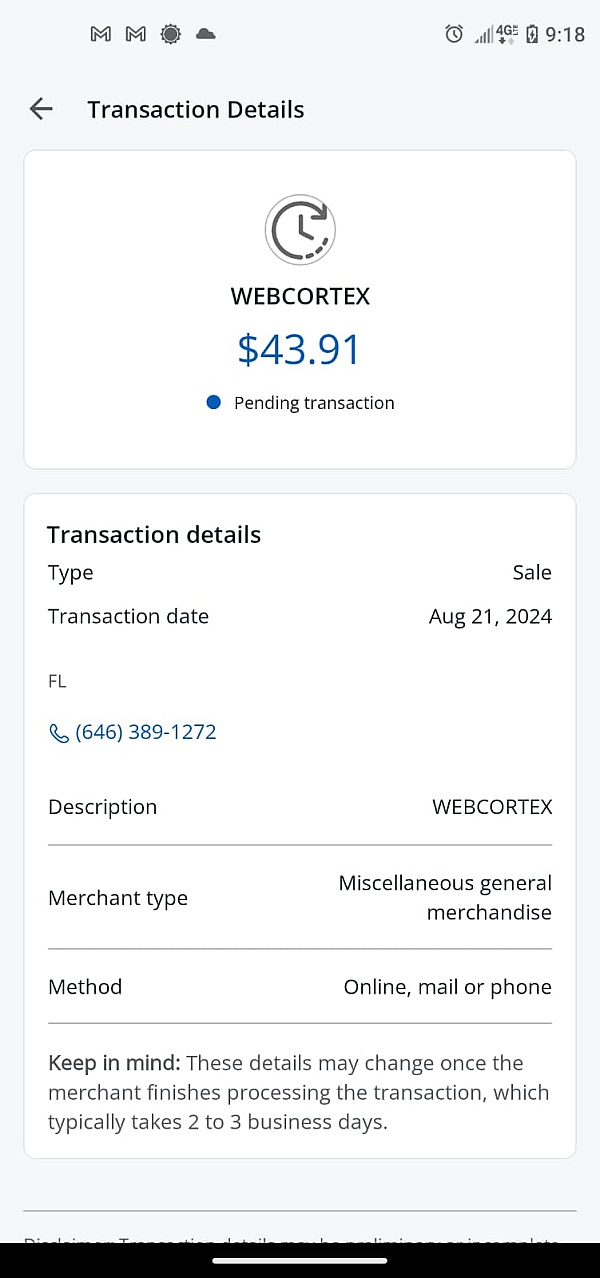Select the Description row
The height and width of the screenshot is (1278, 600).
(x=300, y=807)
